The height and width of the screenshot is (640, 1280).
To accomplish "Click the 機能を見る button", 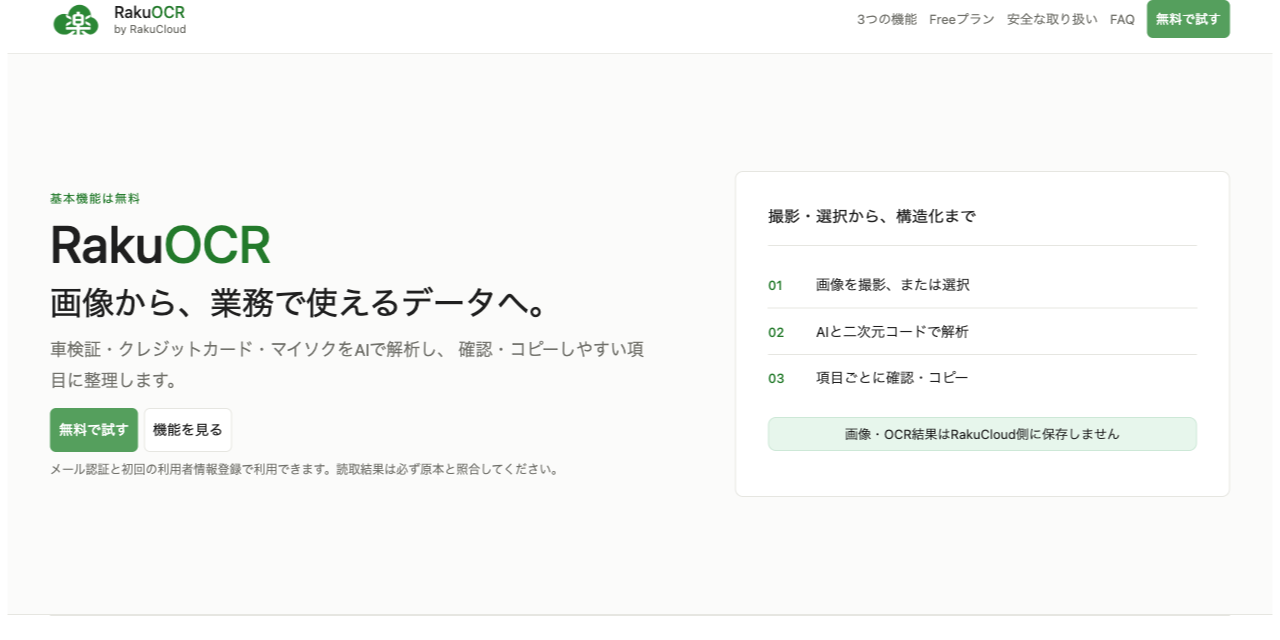I will 188,430.
